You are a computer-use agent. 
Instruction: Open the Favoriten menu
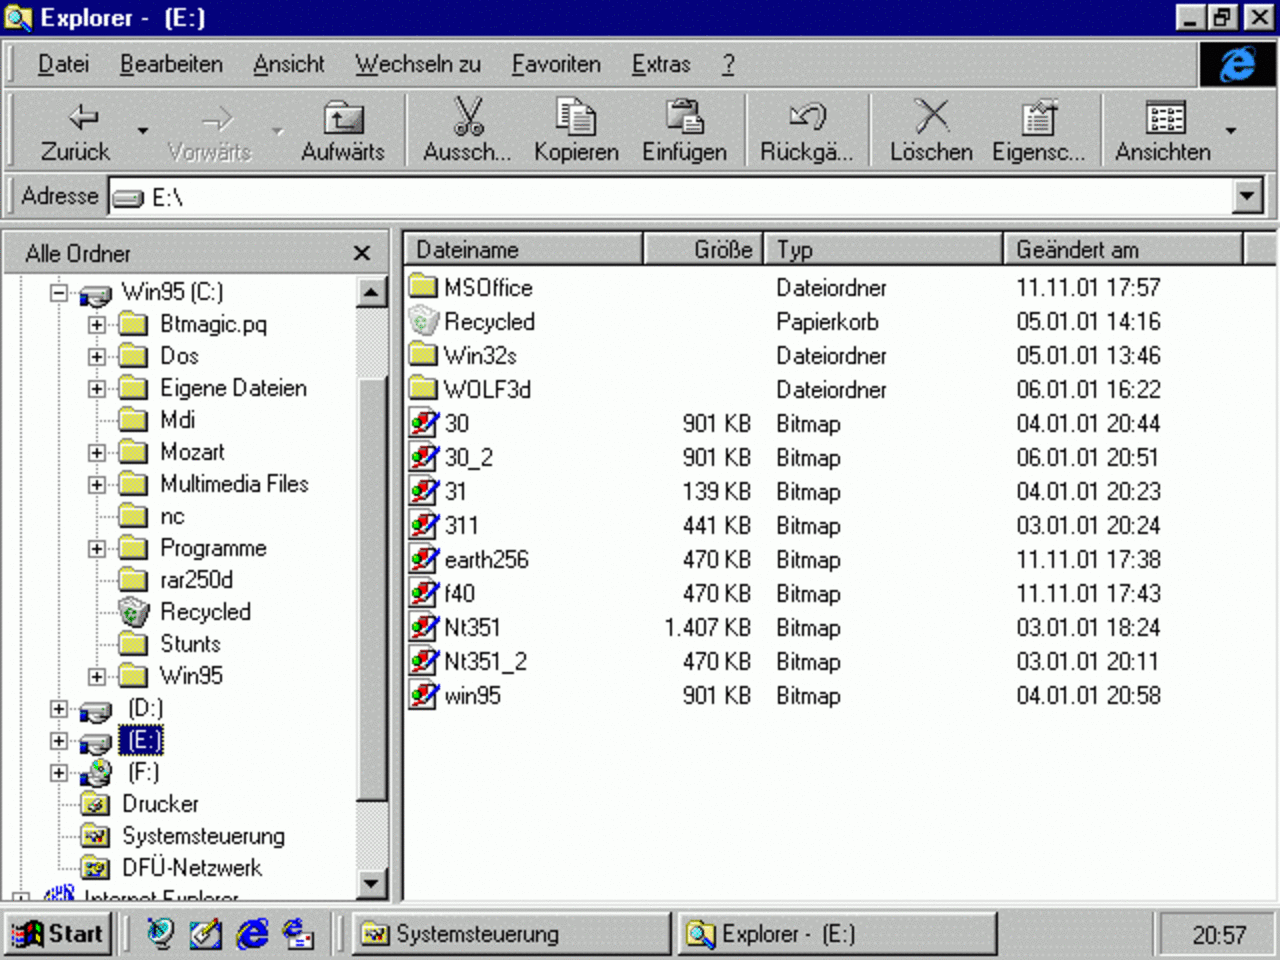[x=556, y=64]
